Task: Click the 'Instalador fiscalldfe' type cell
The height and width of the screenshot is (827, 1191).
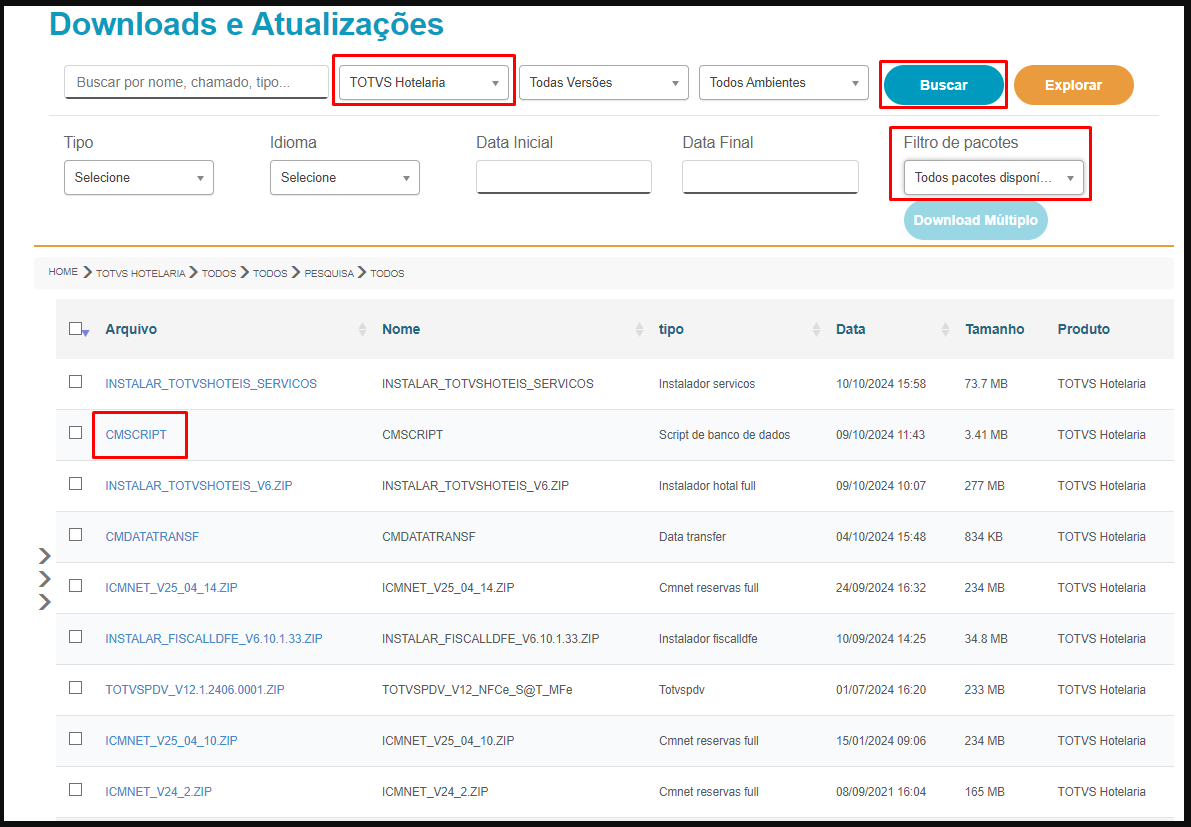Action: tap(708, 639)
